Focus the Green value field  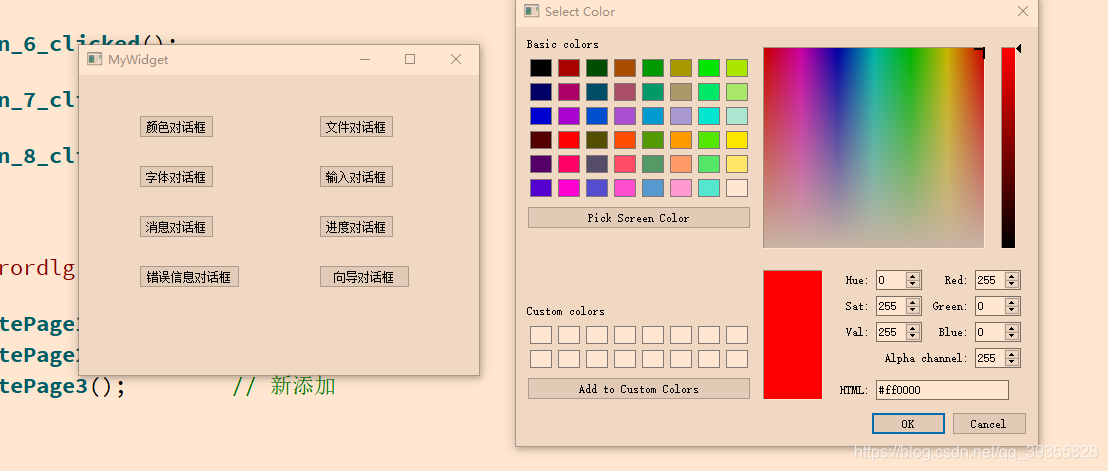991,306
